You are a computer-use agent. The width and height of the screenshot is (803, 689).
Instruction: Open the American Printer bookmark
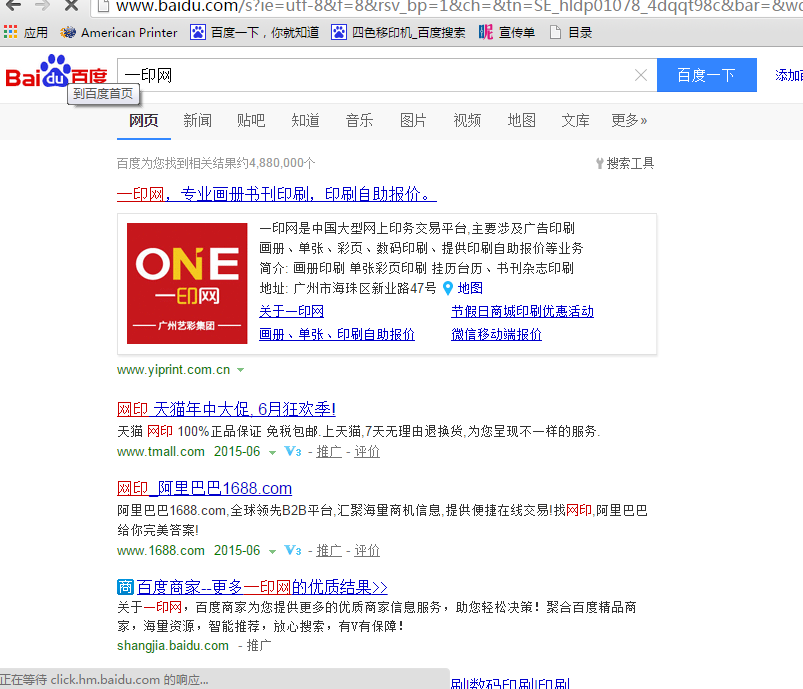click(118, 33)
